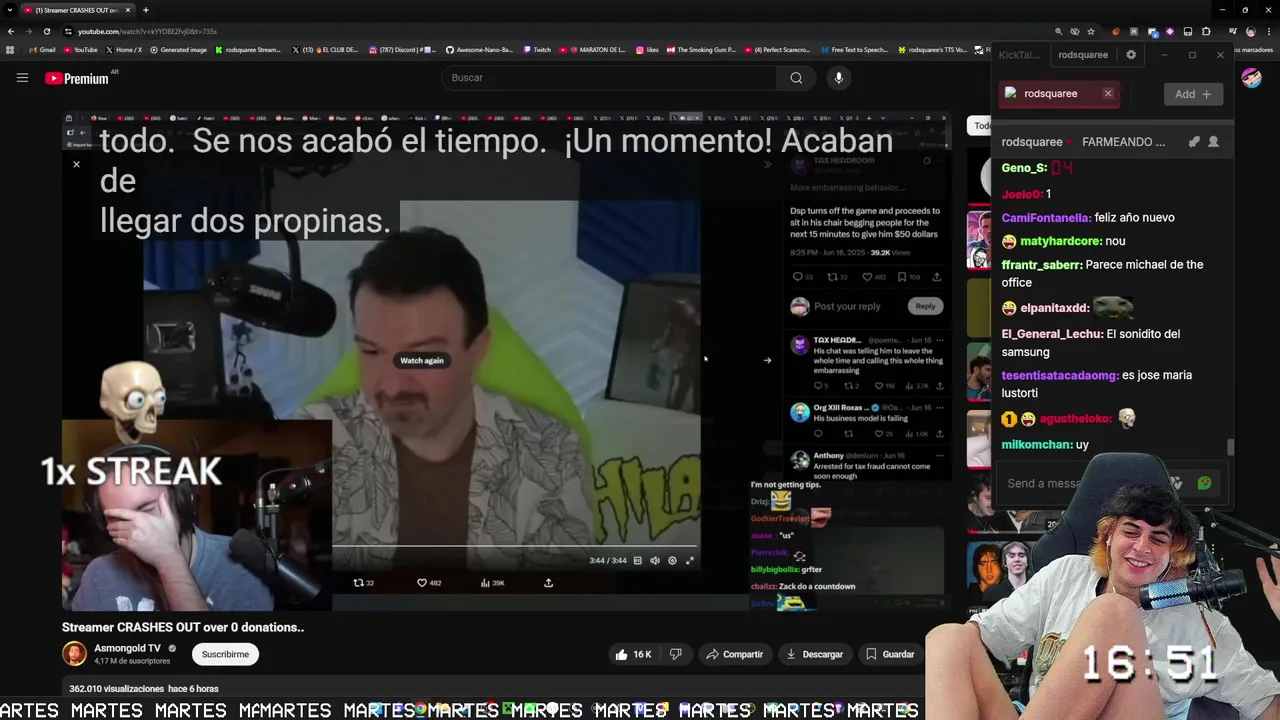The height and width of the screenshot is (720, 1280).
Task: Open the Asmongold TV channel avatar
Action: 74,654
